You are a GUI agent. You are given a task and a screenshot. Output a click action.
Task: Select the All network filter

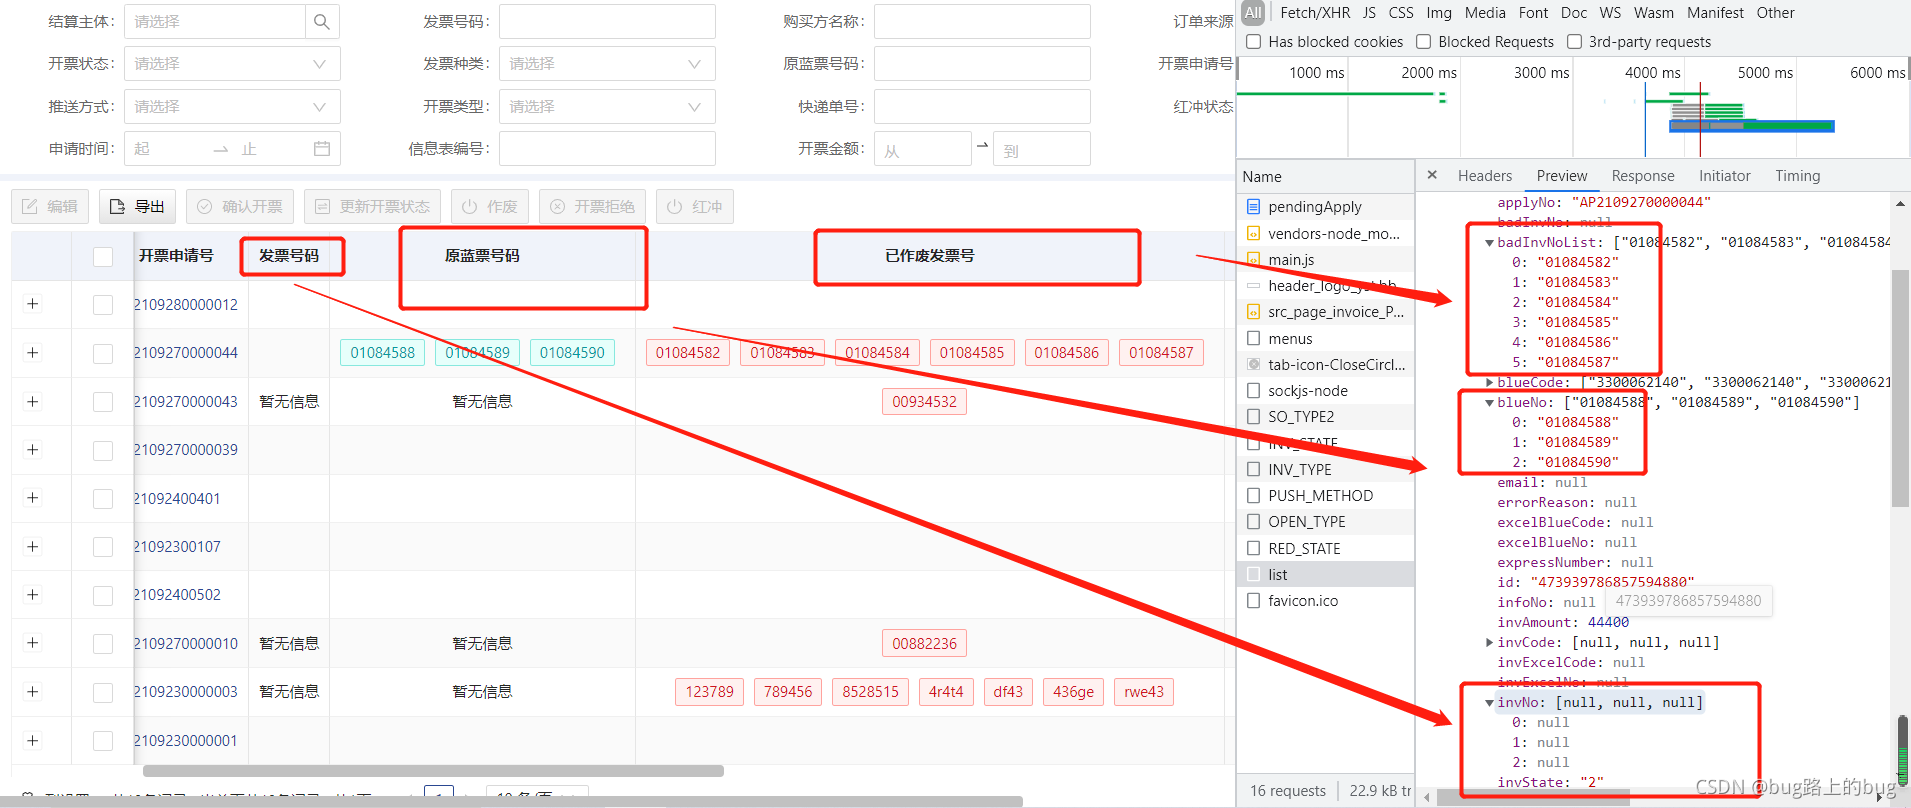tap(1253, 13)
